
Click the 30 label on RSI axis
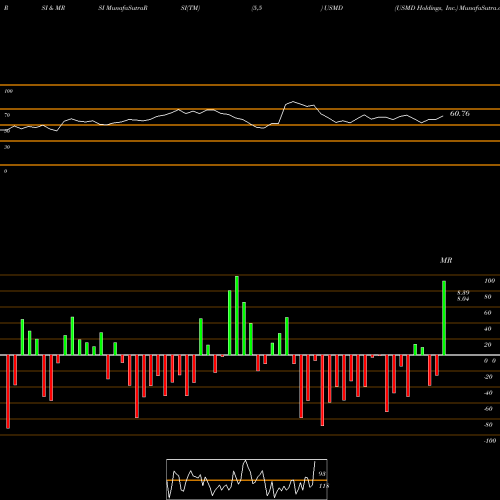pyautogui.click(x=7, y=147)
